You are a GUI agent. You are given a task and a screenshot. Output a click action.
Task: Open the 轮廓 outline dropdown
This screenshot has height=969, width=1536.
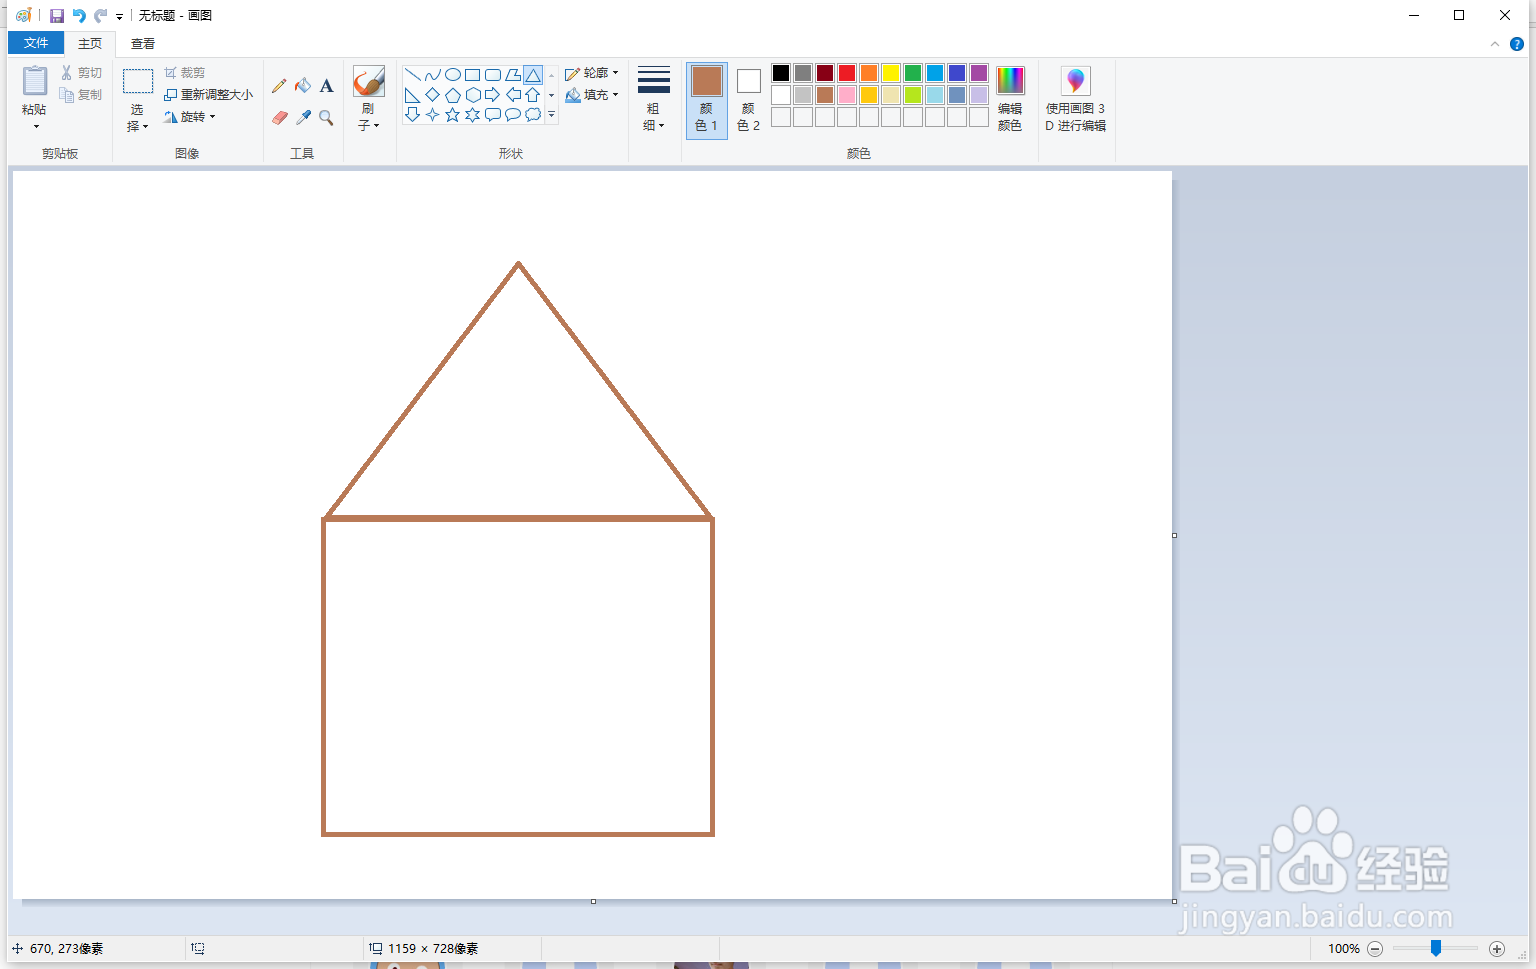tap(592, 73)
